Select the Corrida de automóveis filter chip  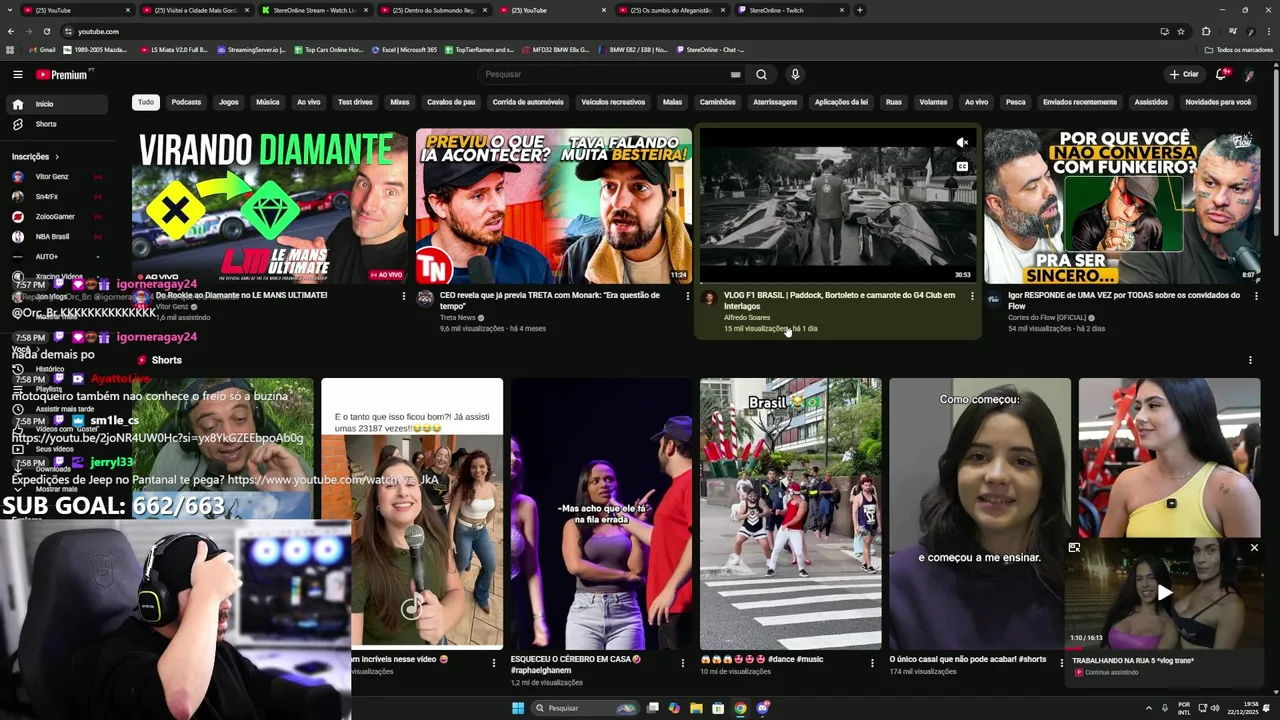pyautogui.click(x=528, y=102)
